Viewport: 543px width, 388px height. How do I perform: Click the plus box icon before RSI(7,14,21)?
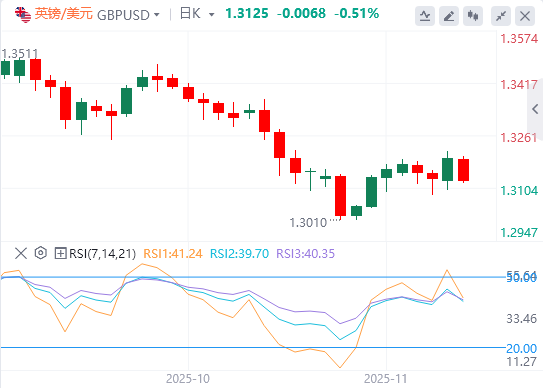click(61, 254)
